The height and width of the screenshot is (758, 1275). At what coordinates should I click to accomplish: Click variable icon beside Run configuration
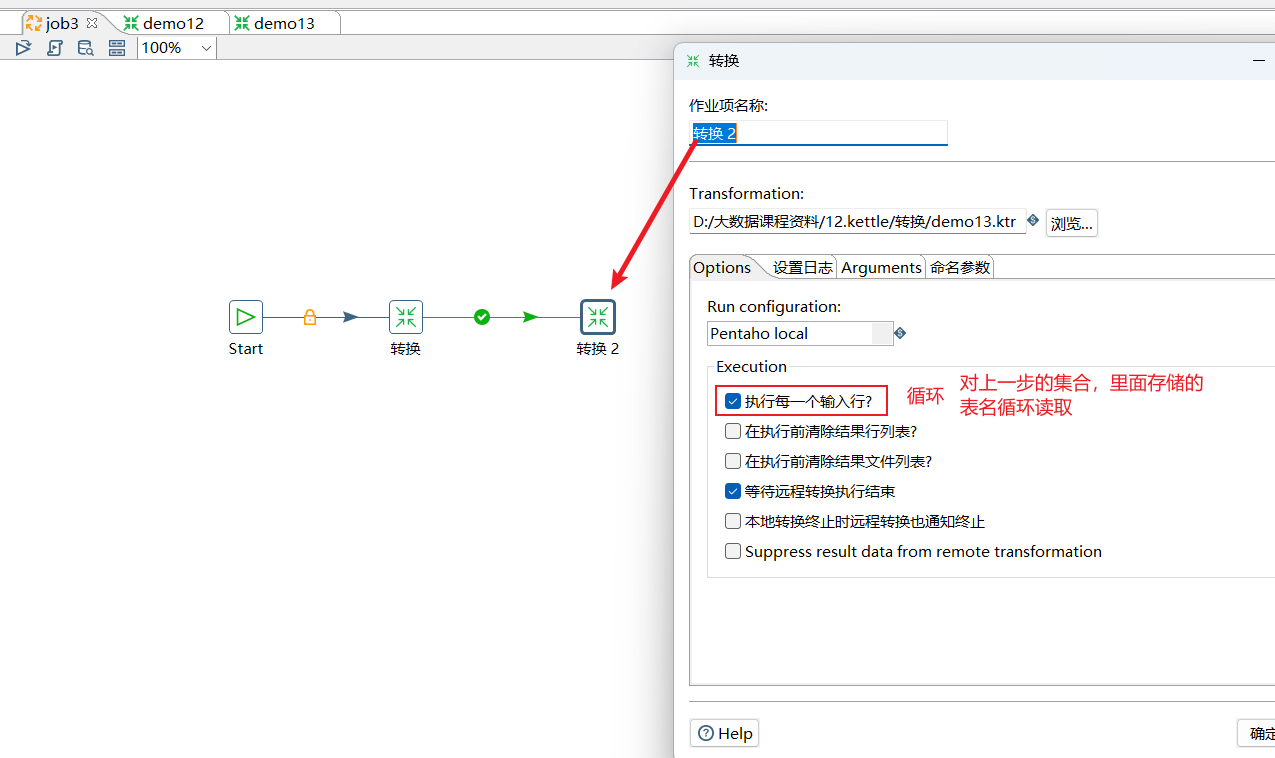pos(900,333)
